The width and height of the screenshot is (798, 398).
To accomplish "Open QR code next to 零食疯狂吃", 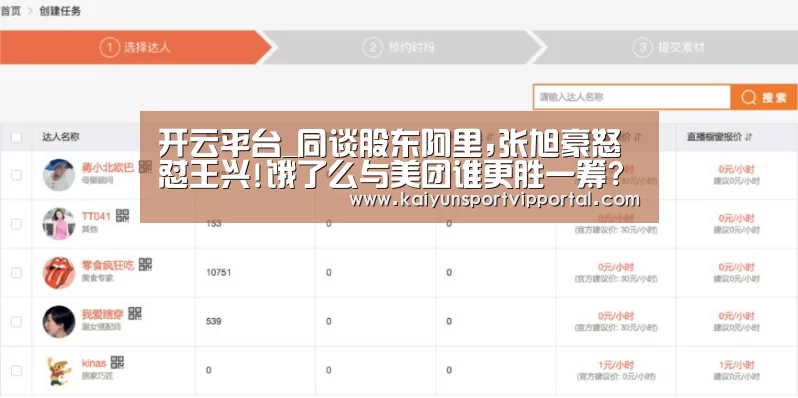I will pos(146,264).
